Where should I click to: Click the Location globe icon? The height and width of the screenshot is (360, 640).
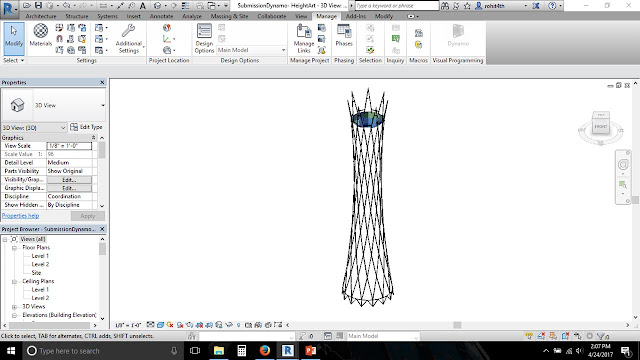coord(167,28)
